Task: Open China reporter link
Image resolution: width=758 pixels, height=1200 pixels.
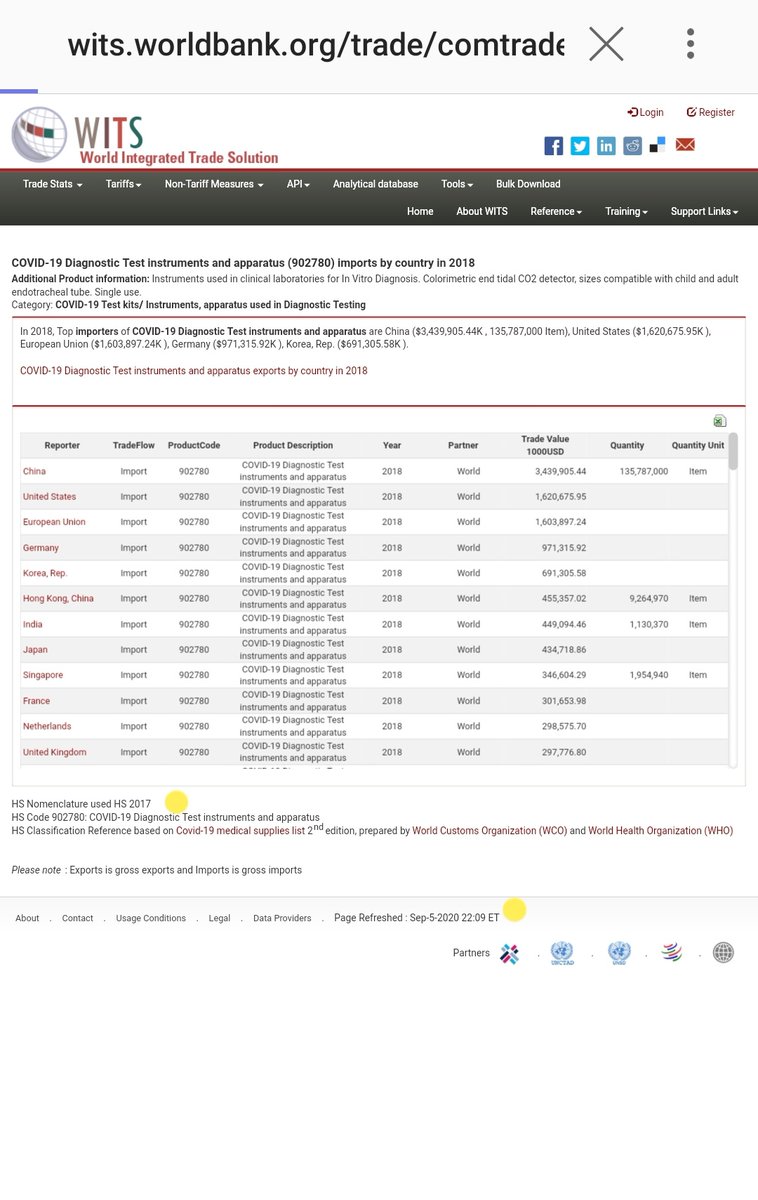Action: 34,471
